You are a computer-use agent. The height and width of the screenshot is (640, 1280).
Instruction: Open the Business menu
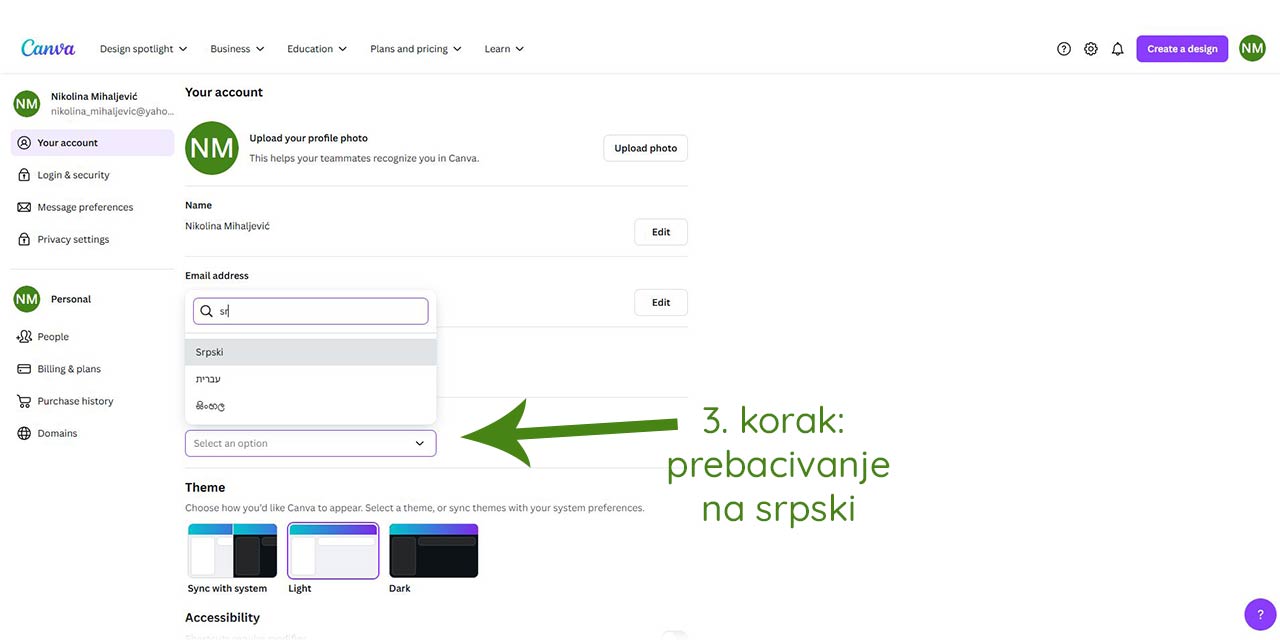pos(230,48)
